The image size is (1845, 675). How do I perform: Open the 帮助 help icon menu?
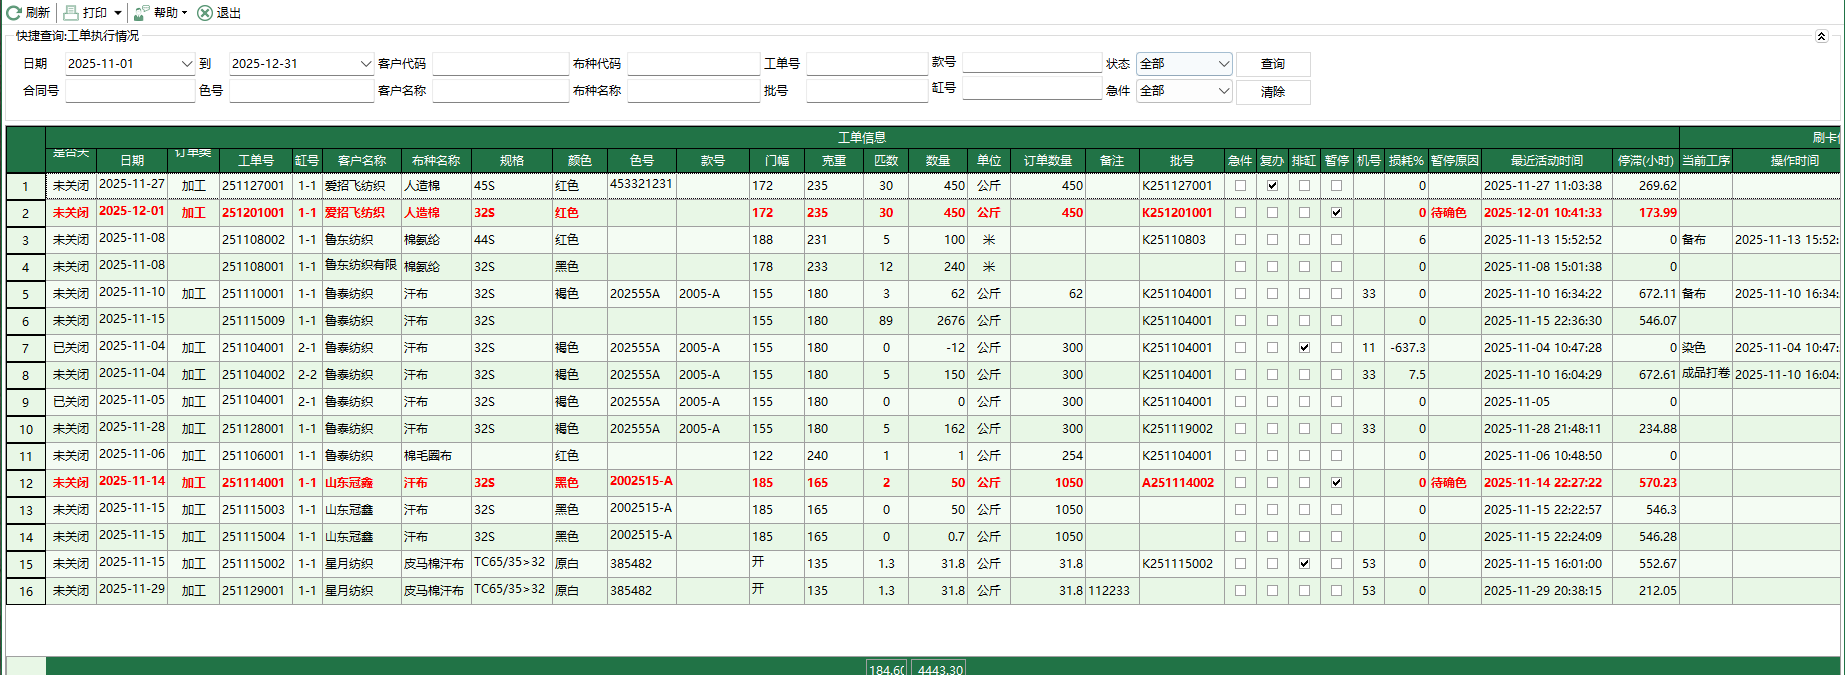142,13
